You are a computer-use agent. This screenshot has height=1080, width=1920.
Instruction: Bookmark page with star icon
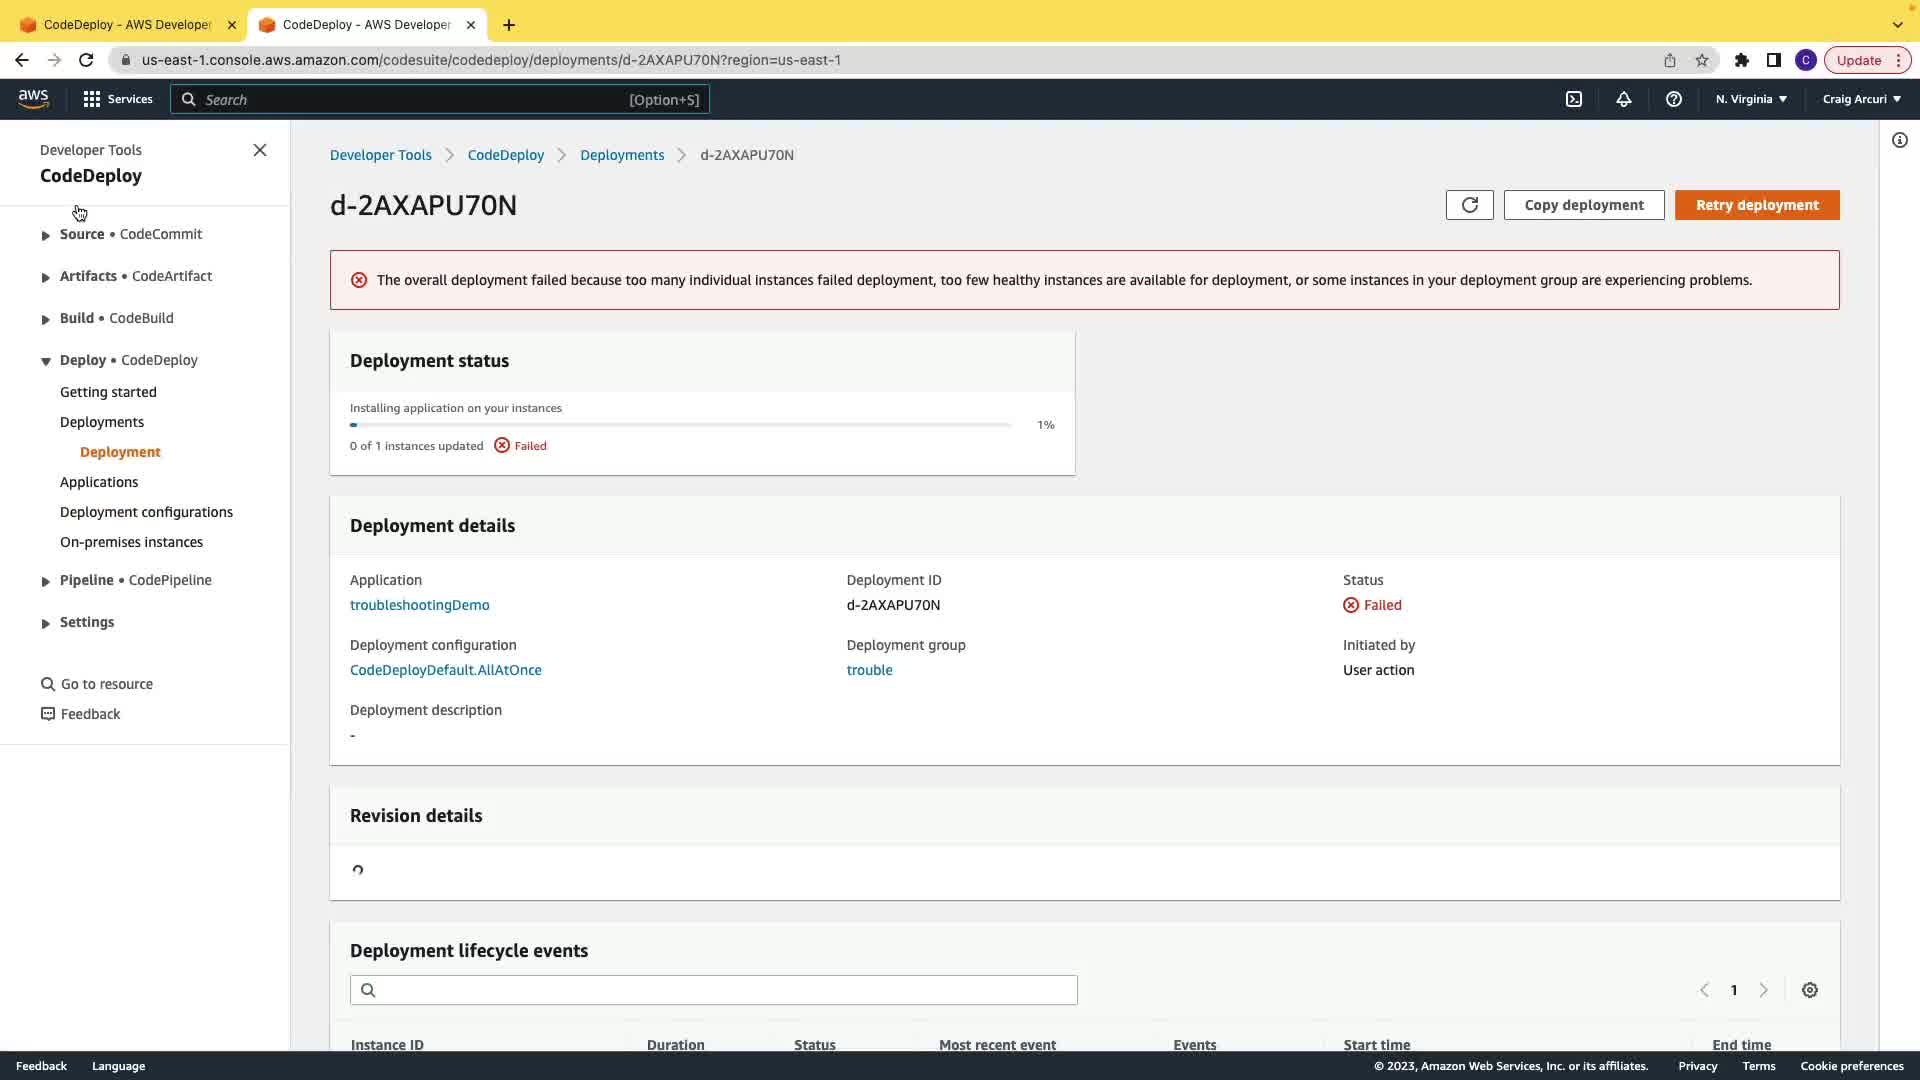tap(1702, 60)
